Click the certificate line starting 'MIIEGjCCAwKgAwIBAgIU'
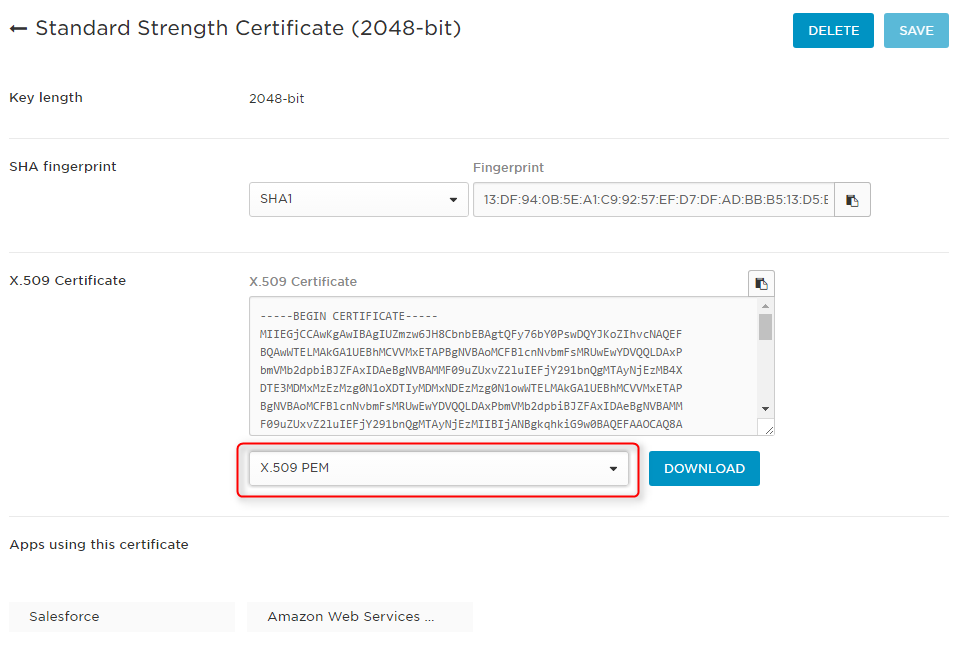 coord(470,334)
